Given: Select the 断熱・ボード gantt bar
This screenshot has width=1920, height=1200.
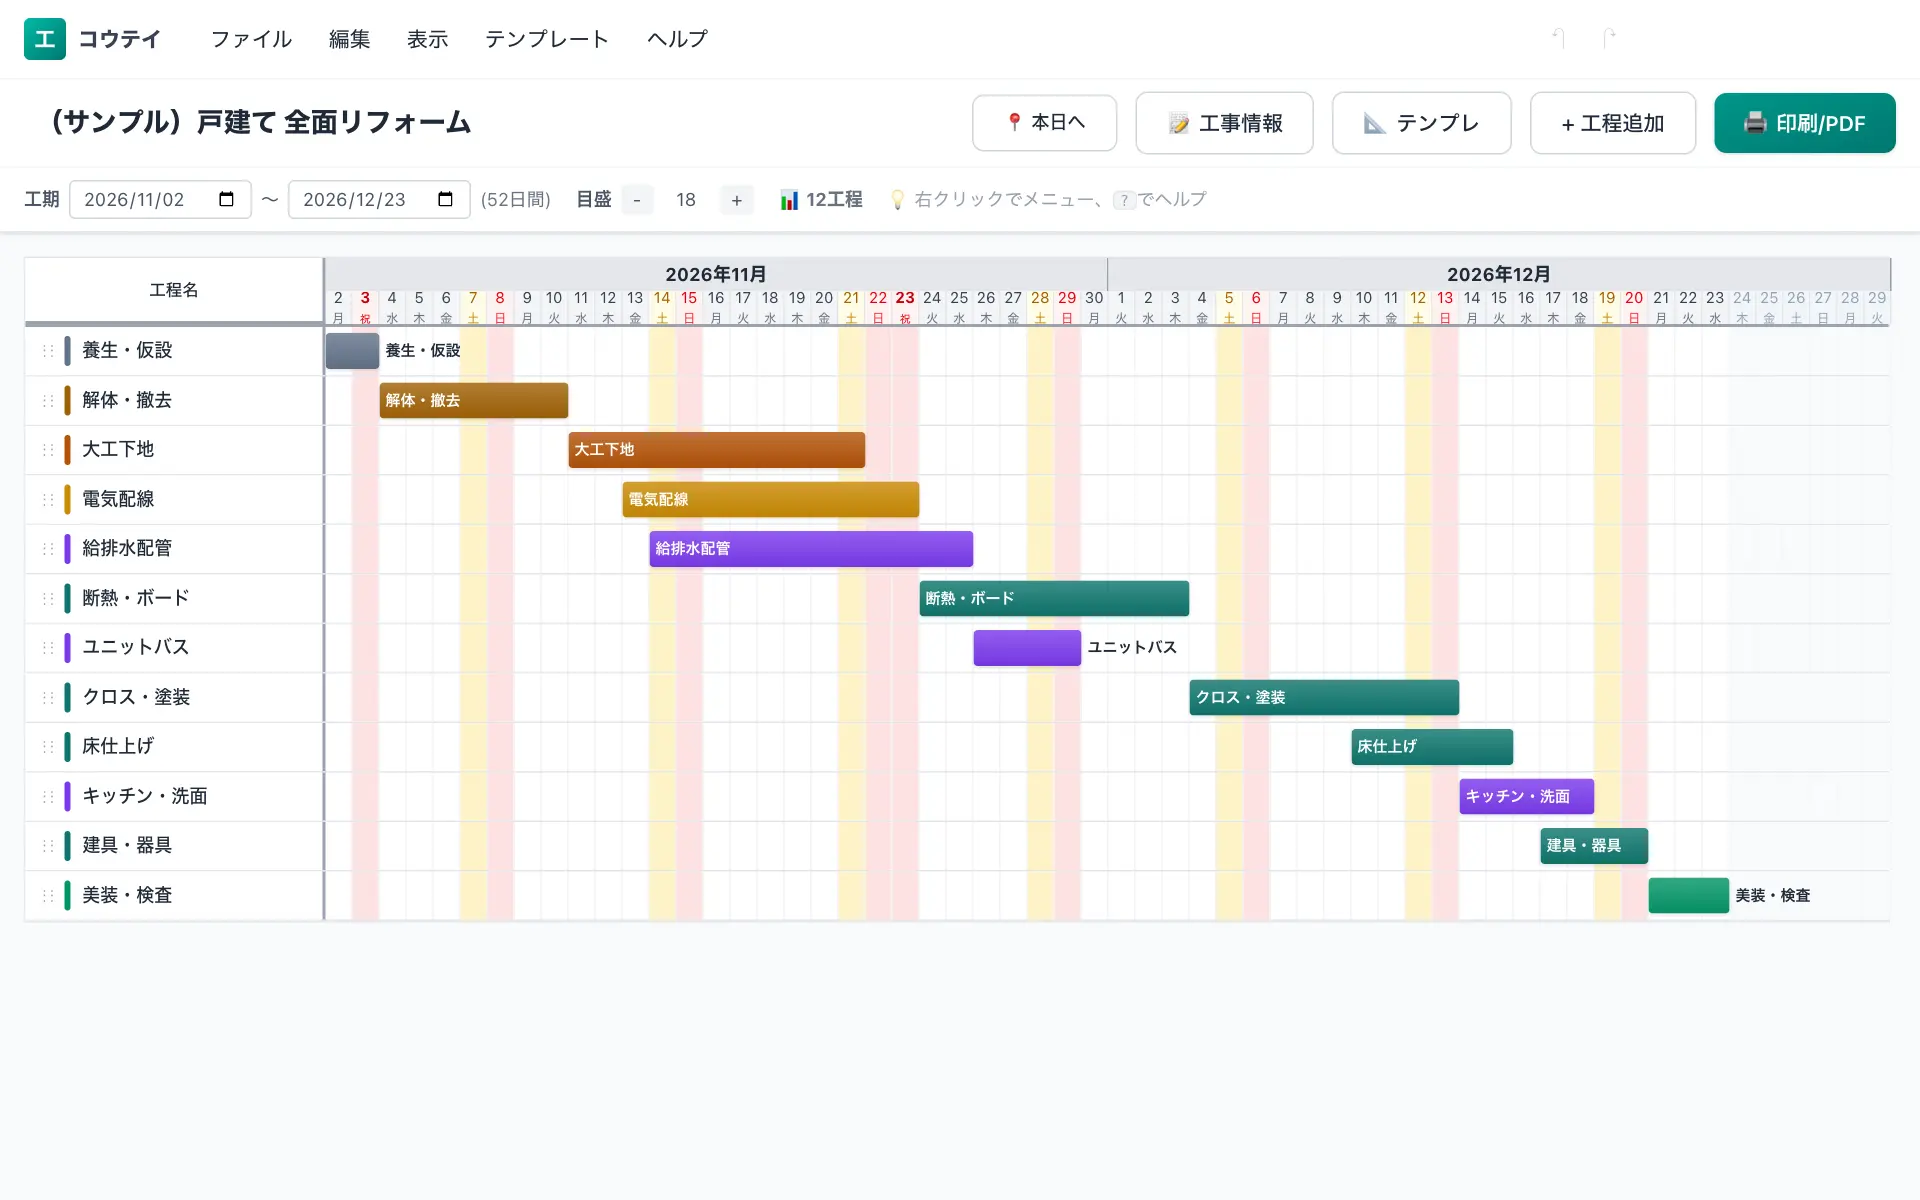Looking at the screenshot, I should 1054,598.
